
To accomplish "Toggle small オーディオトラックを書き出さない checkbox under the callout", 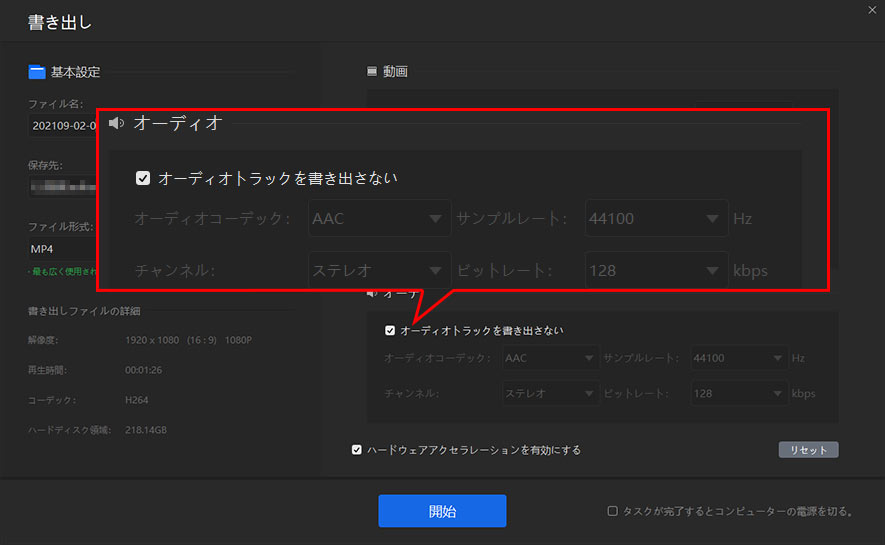I will pyautogui.click(x=390, y=331).
